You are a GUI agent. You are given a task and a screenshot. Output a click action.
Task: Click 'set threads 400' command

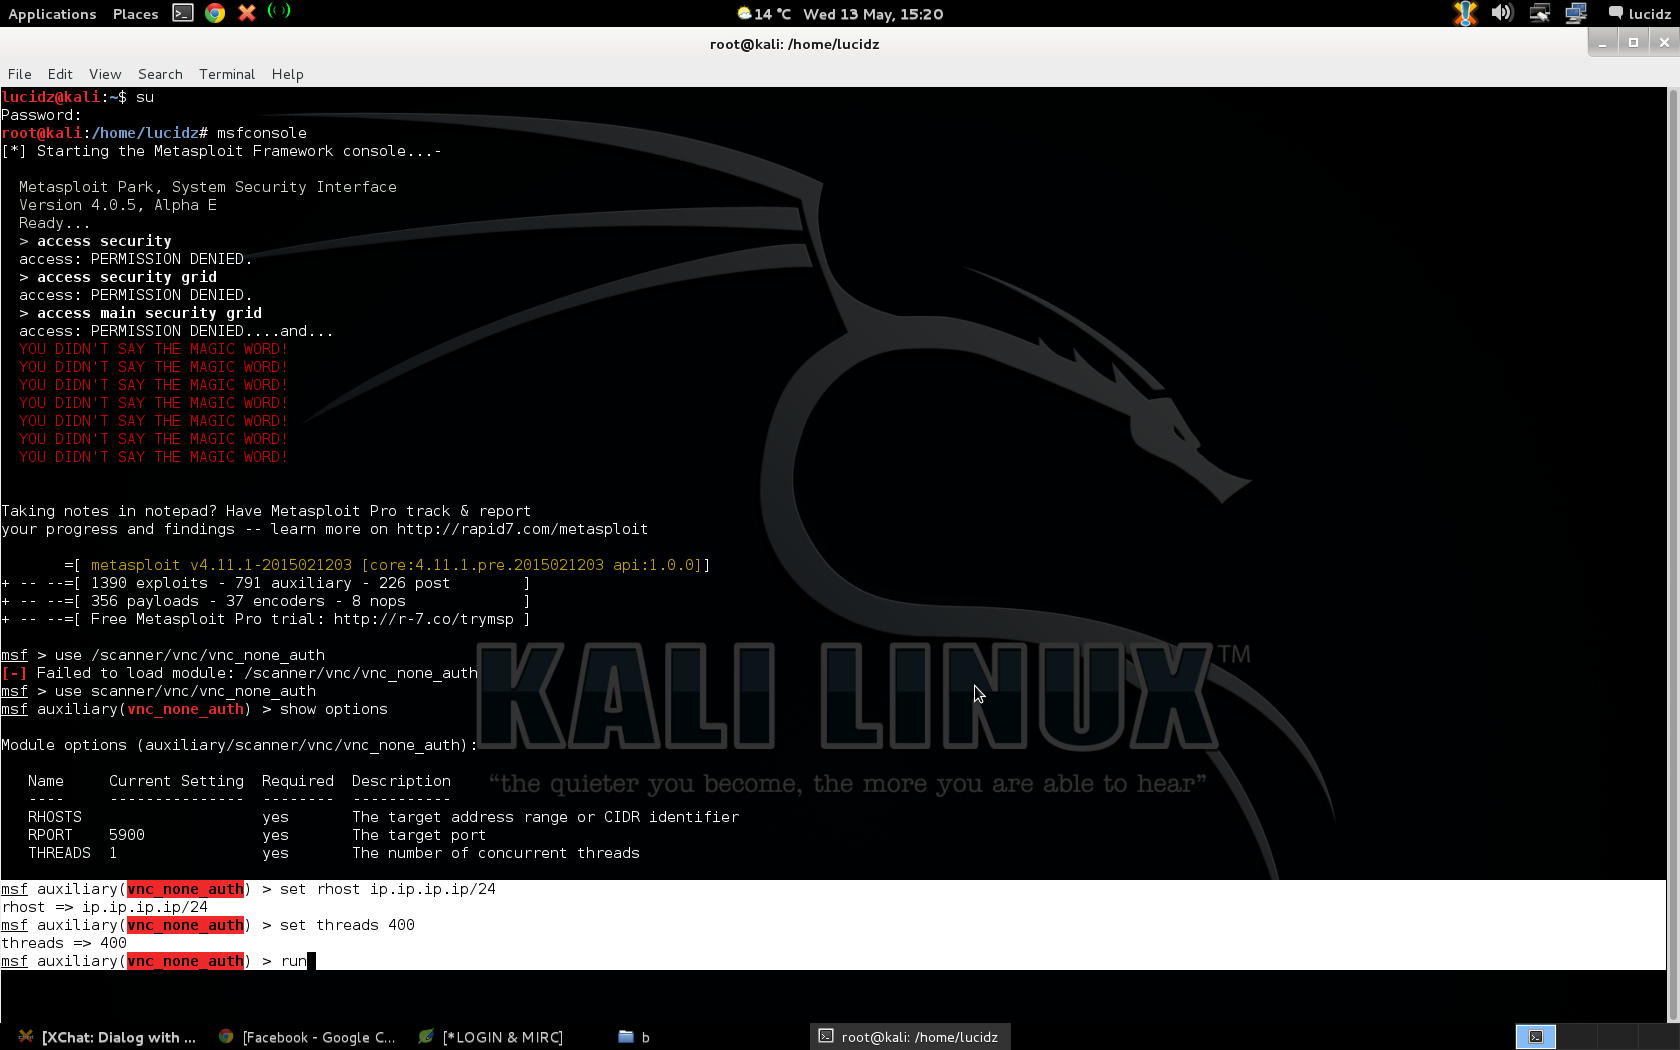pos(347,925)
